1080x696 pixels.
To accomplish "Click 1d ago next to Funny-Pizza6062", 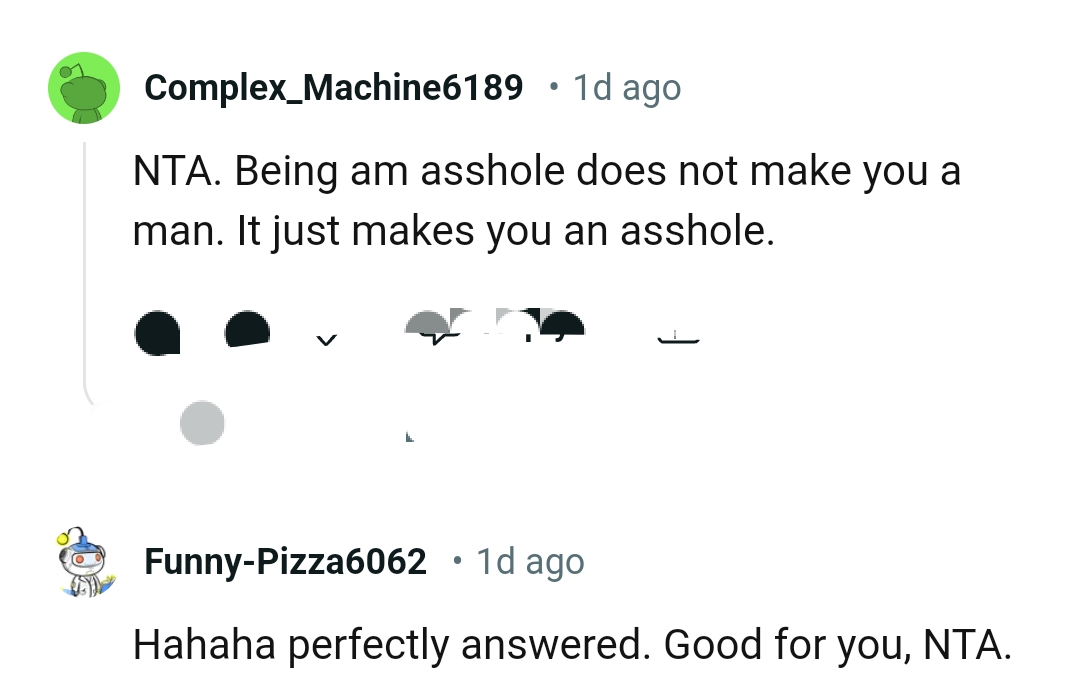I will pos(530,561).
